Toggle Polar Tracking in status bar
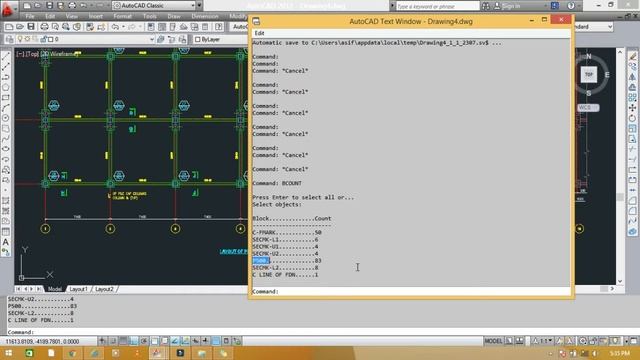The width and height of the screenshot is (640, 360). pyautogui.click(x=144, y=341)
